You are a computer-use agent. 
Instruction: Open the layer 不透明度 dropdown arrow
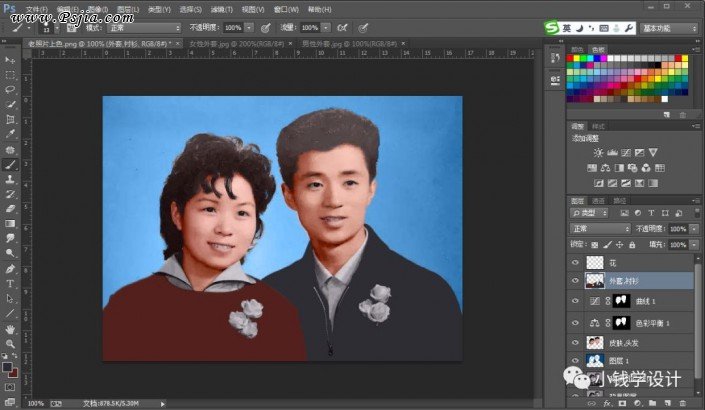(x=694, y=229)
